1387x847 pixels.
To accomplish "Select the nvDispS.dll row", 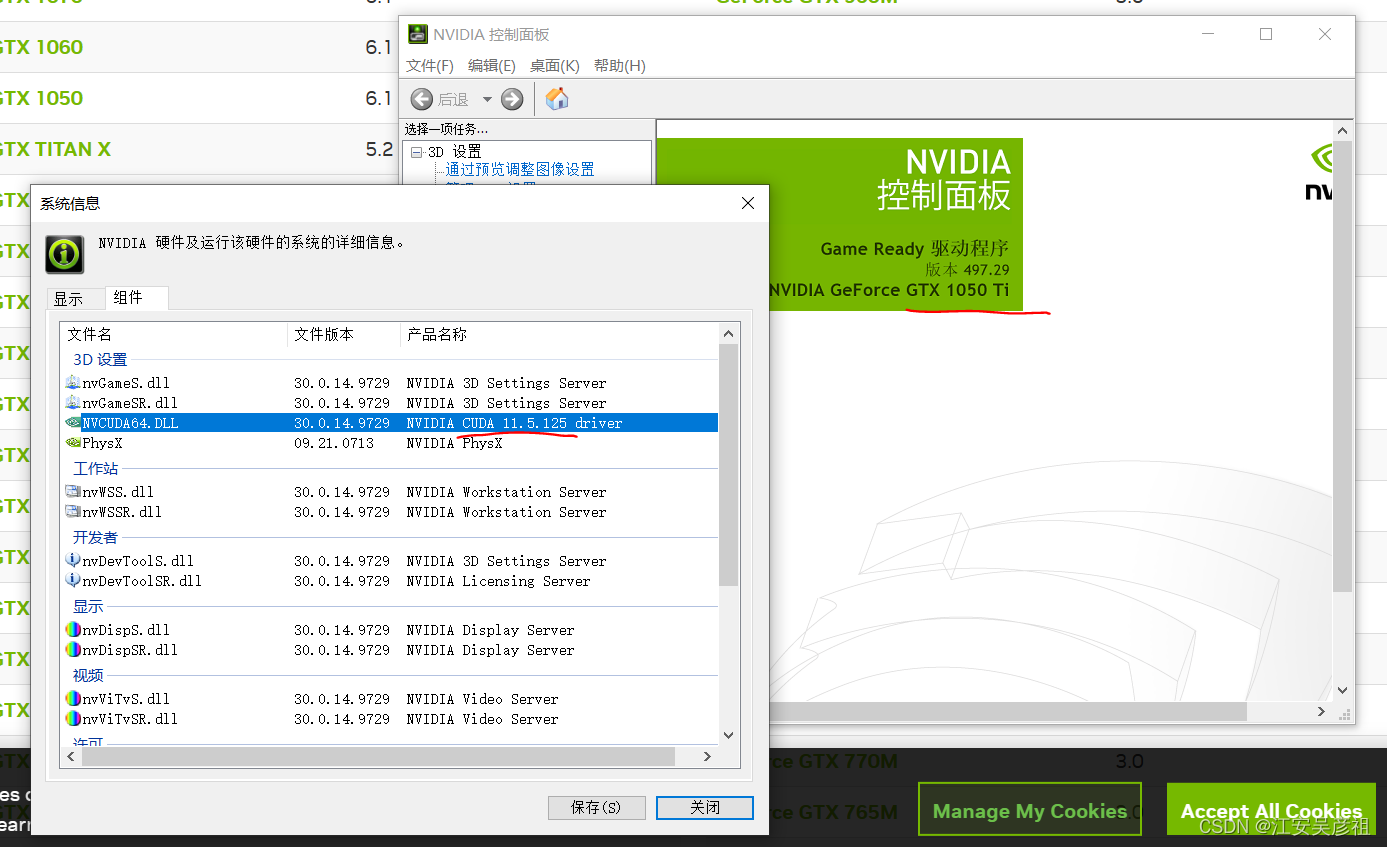I will (390, 630).
